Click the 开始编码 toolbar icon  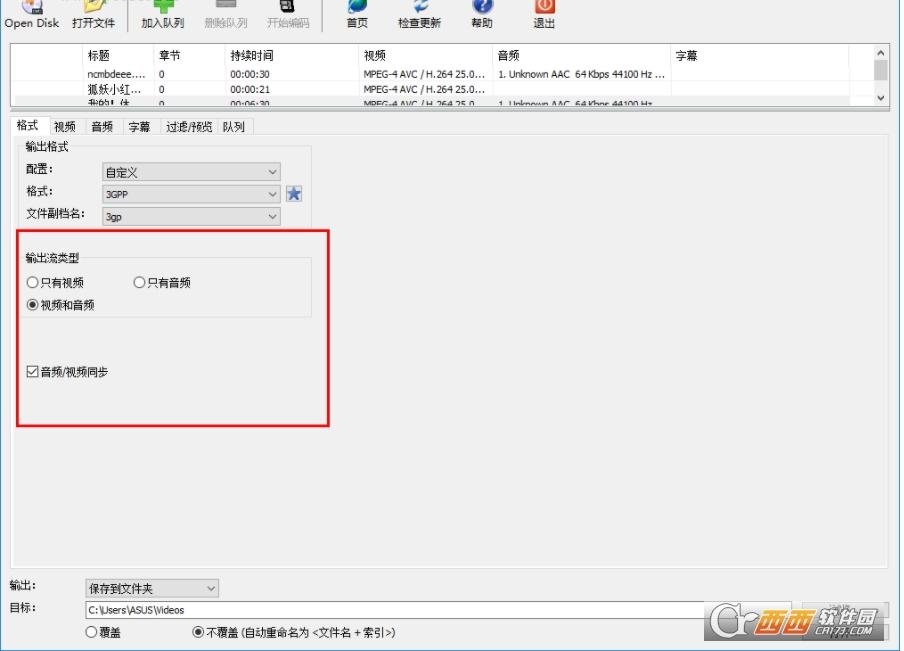pyautogui.click(x=288, y=6)
